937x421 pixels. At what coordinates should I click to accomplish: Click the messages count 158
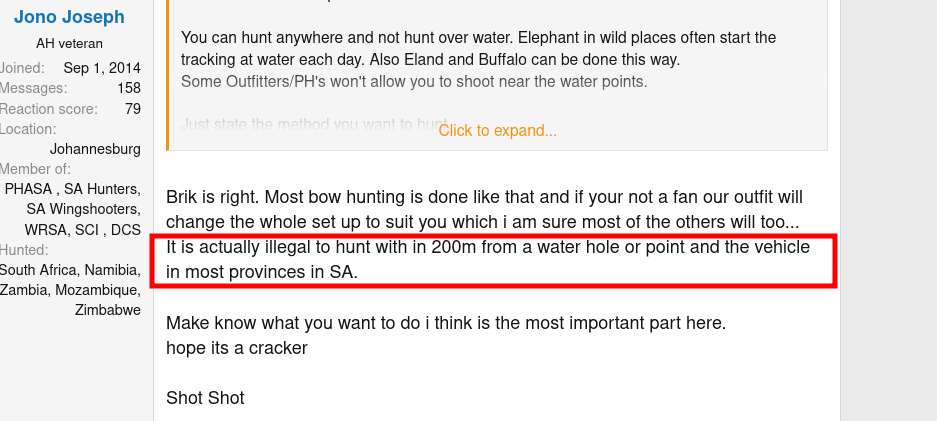click(129, 88)
